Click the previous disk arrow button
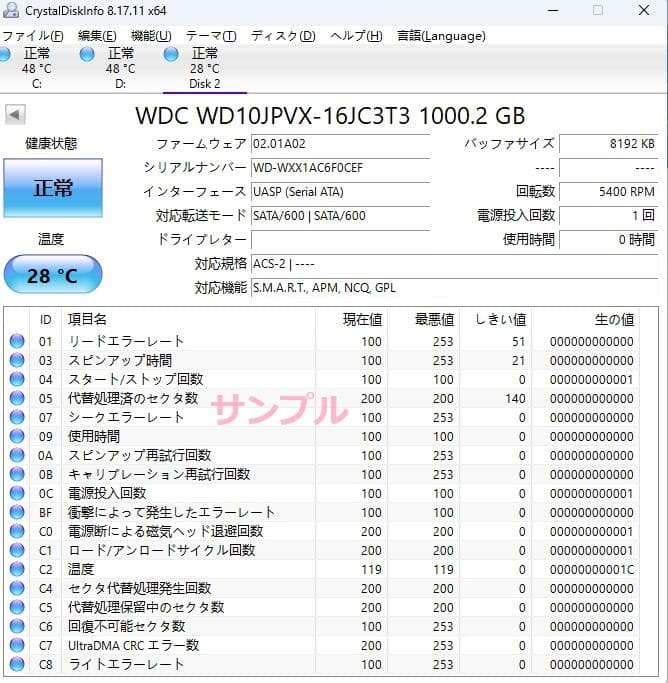 (16, 115)
